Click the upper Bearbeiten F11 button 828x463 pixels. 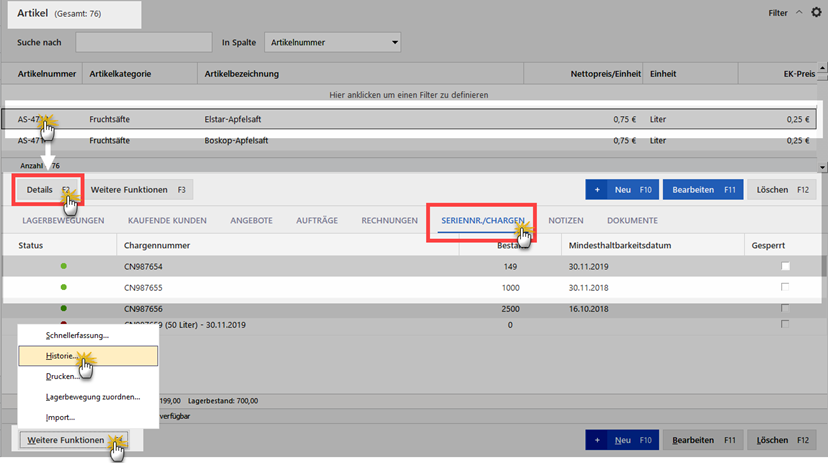click(703, 190)
